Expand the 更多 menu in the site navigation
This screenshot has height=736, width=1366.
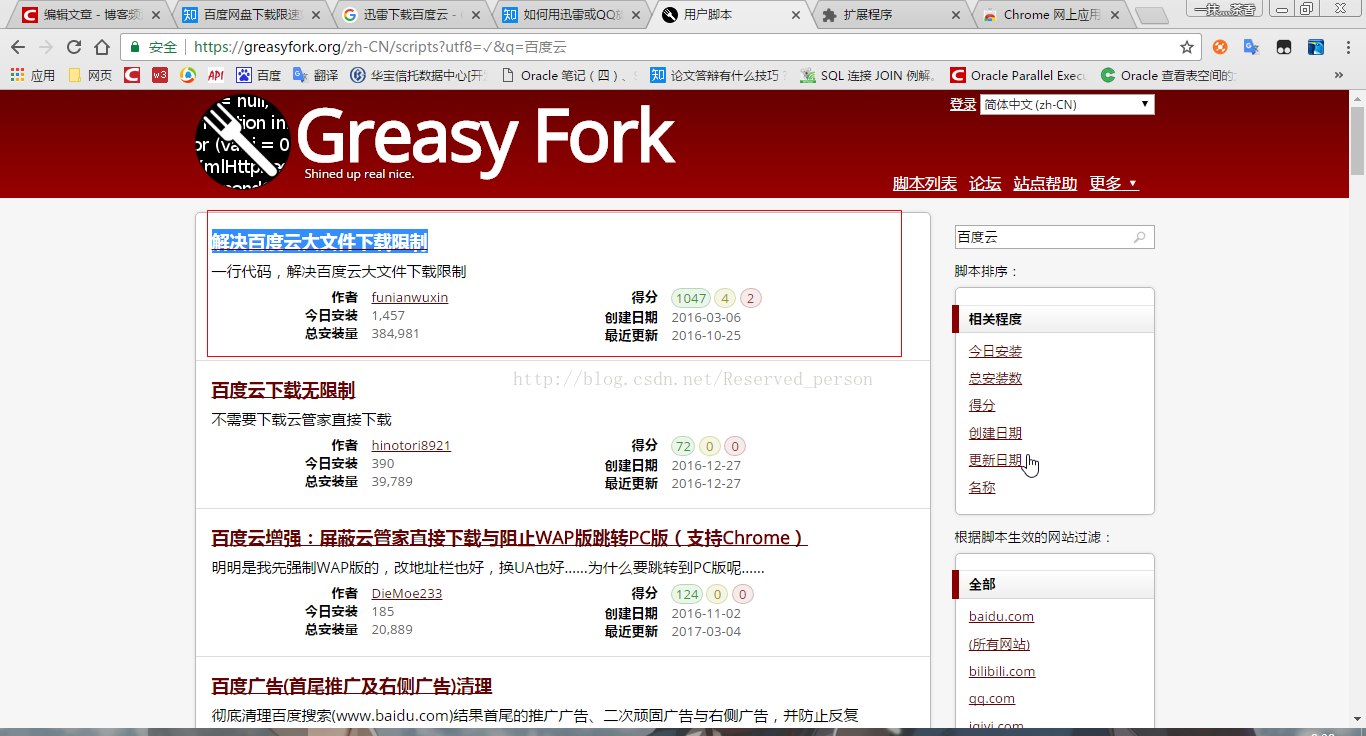click(1114, 183)
